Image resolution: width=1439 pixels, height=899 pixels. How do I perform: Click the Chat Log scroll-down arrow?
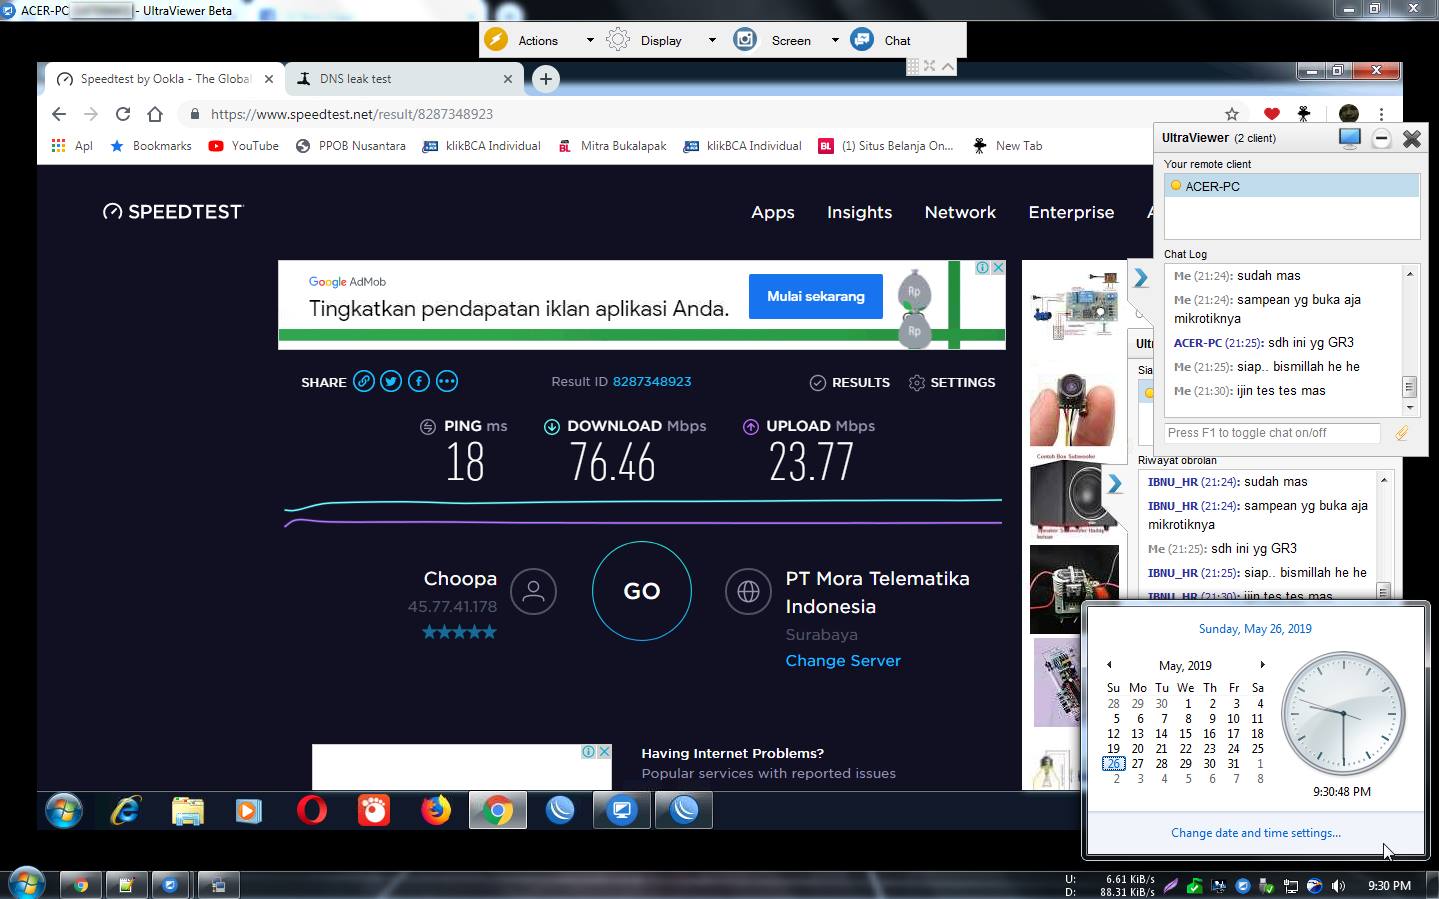1410,407
